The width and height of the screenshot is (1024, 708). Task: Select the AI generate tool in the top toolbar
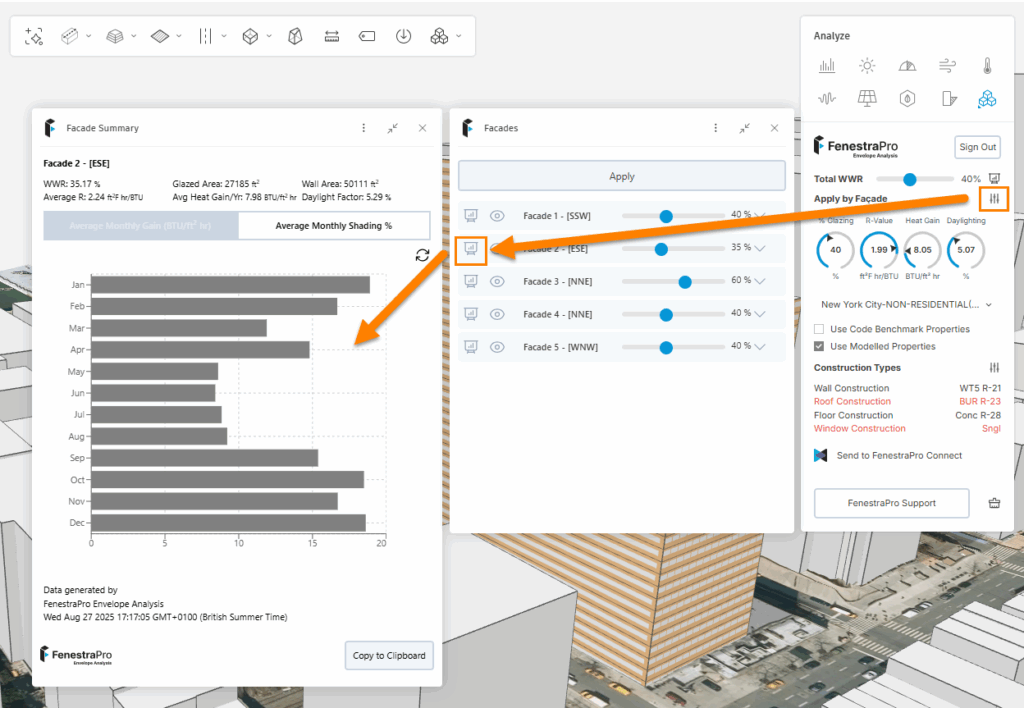[x=34, y=37]
